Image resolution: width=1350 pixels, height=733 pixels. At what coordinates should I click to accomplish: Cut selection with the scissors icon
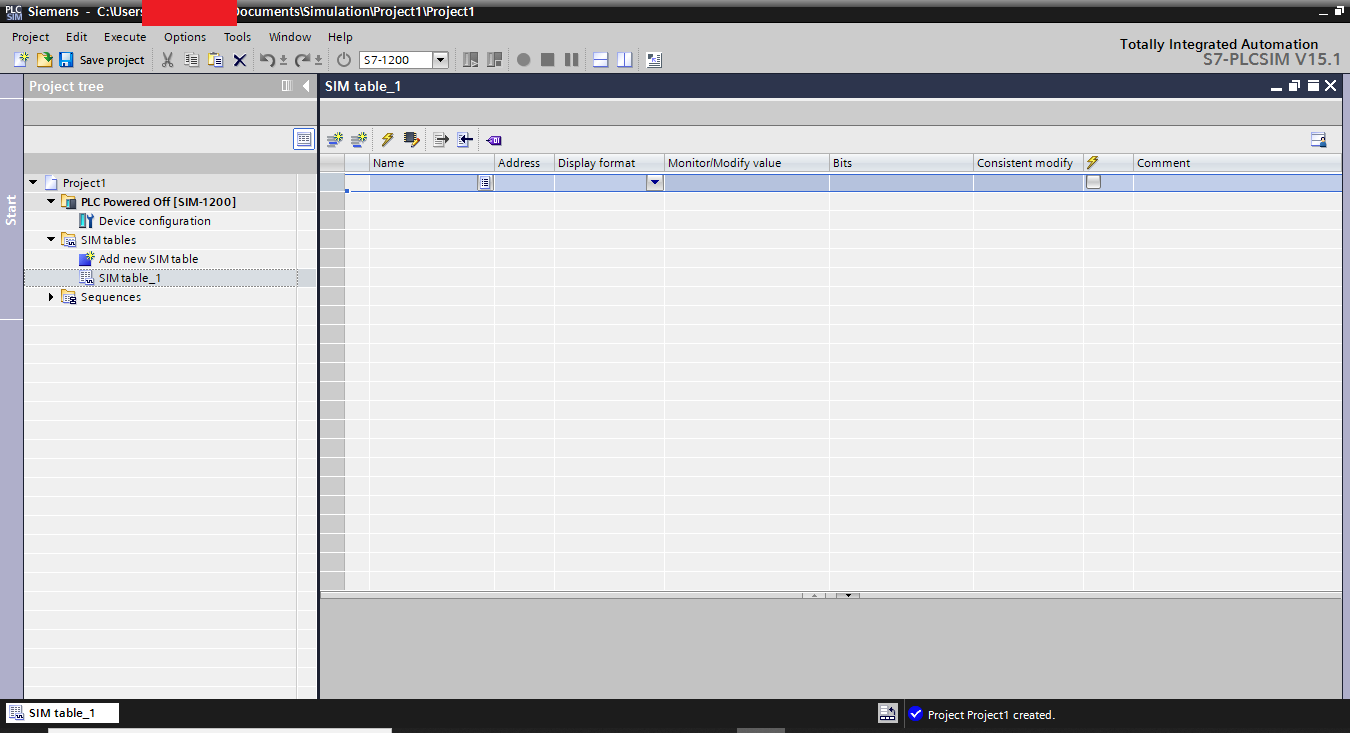167,60
